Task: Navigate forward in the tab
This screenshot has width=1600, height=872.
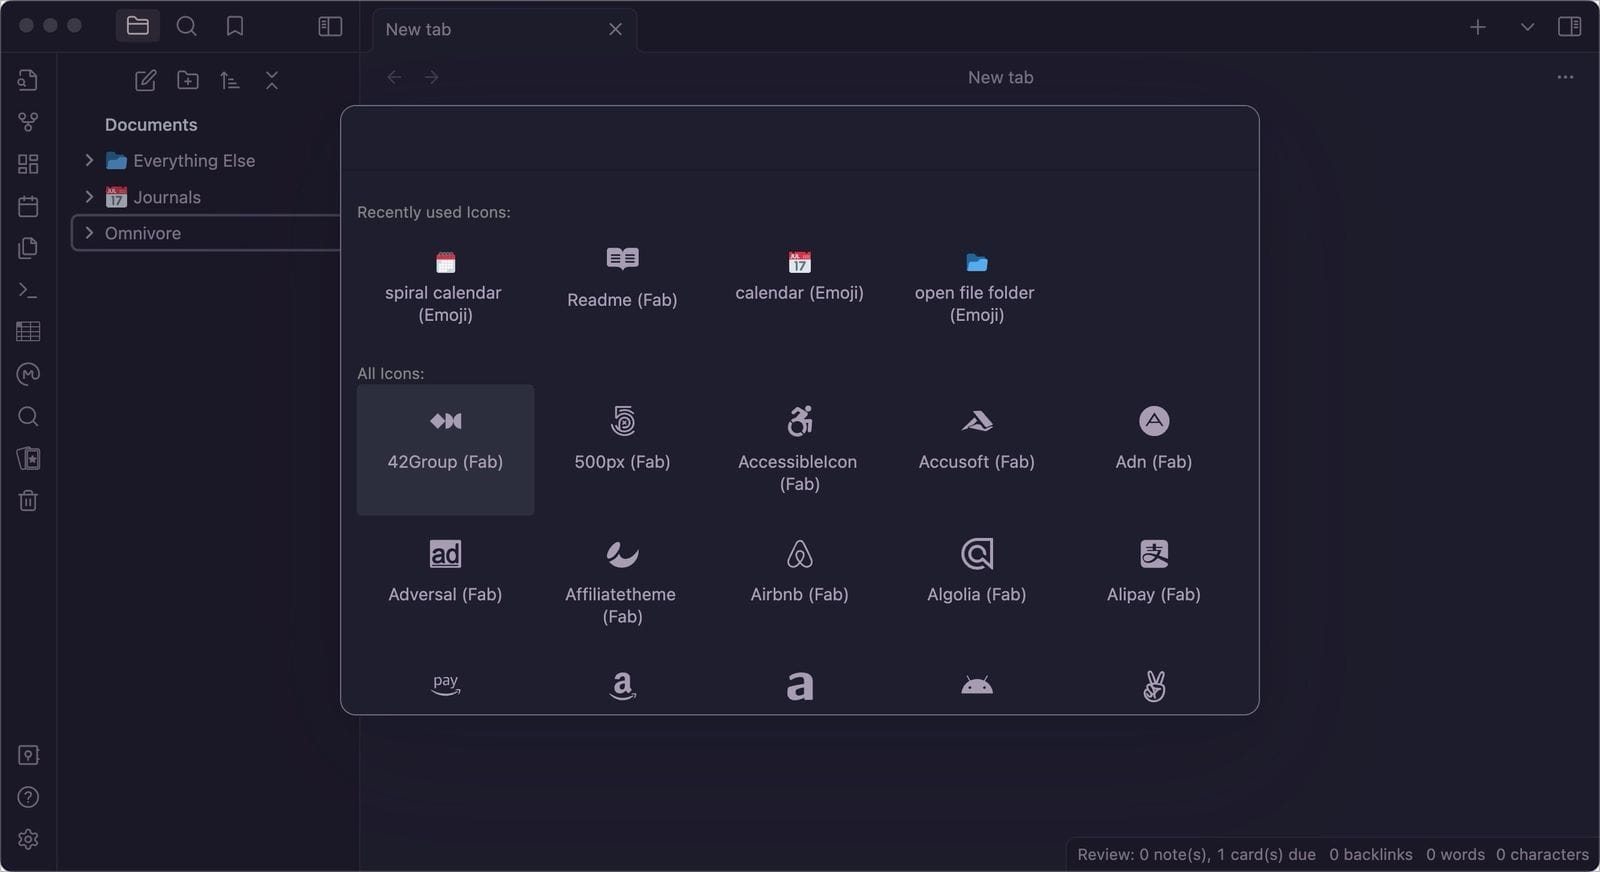Action: 431,77
